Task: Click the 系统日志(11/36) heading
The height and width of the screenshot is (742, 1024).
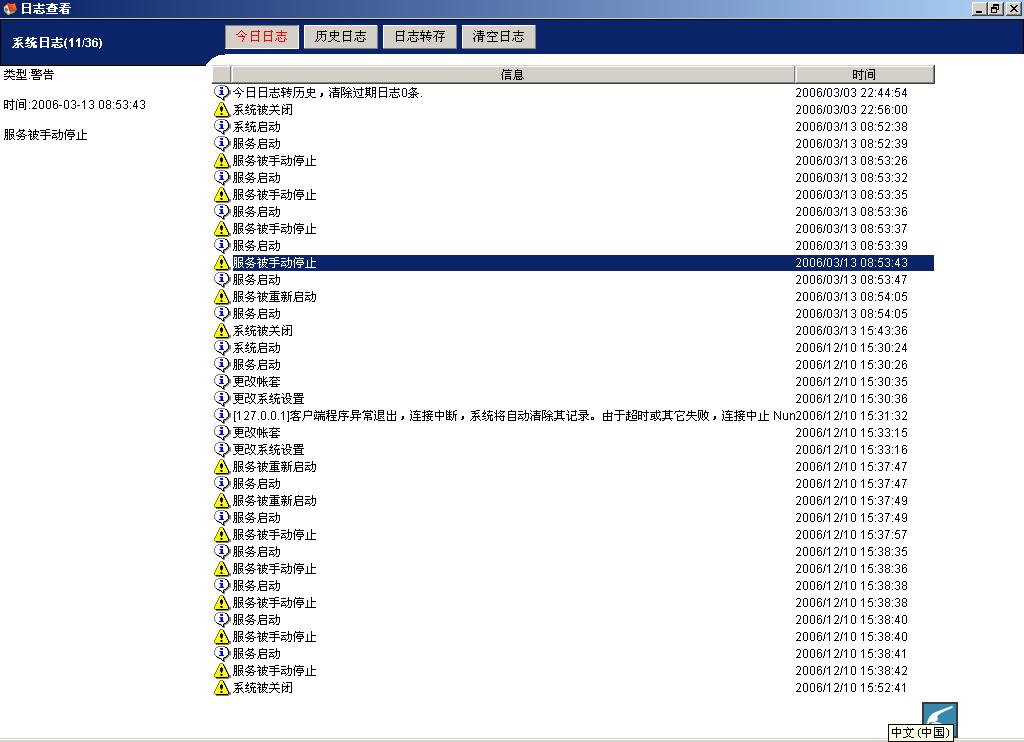Action: tap(57, 42)
